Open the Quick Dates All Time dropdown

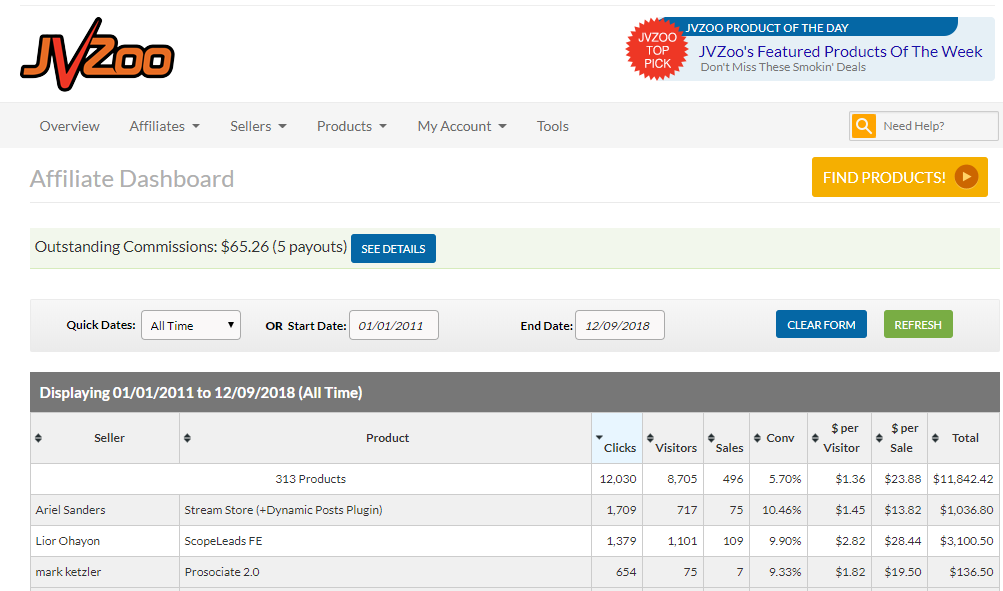tap(191, 325)
